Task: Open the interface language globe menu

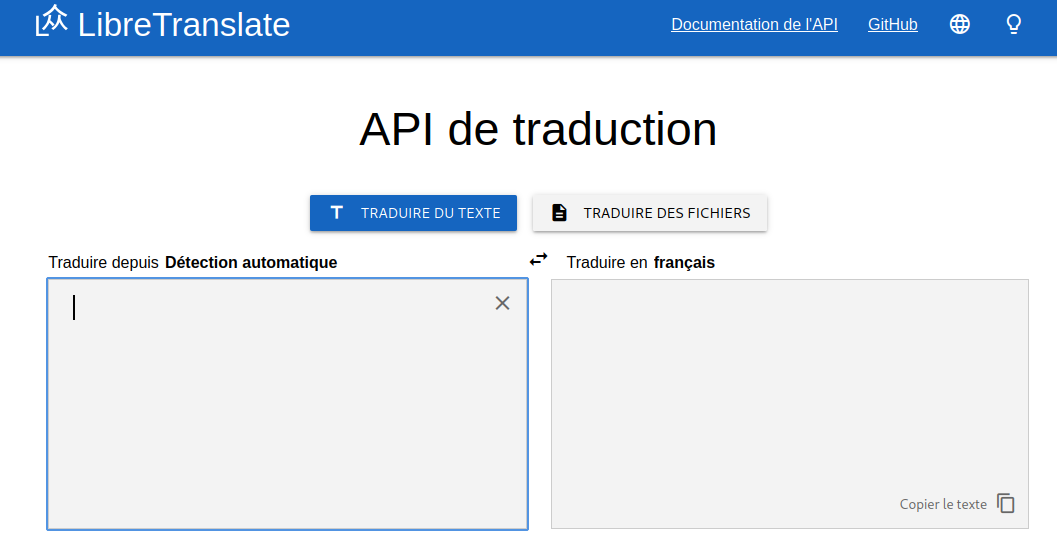Action: coord(959,25)
